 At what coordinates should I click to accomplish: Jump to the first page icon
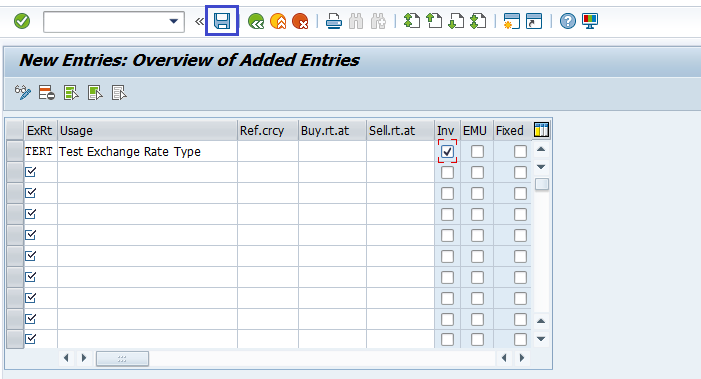412,21
